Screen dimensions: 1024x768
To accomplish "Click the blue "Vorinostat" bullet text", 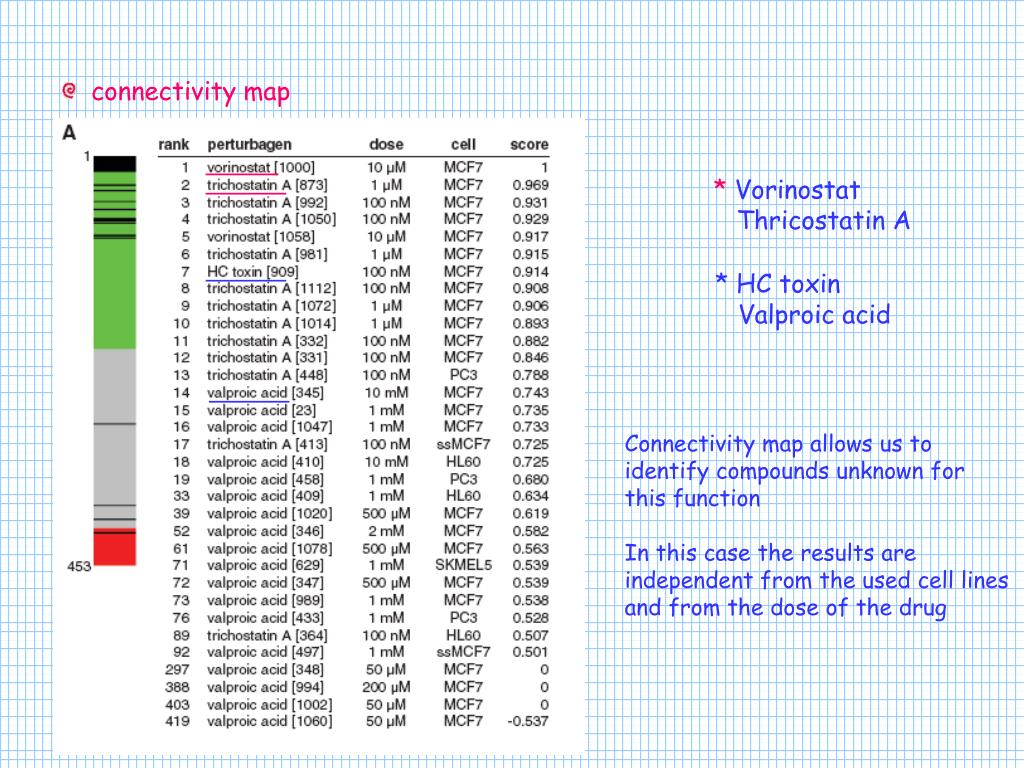I will coord(797,190).
